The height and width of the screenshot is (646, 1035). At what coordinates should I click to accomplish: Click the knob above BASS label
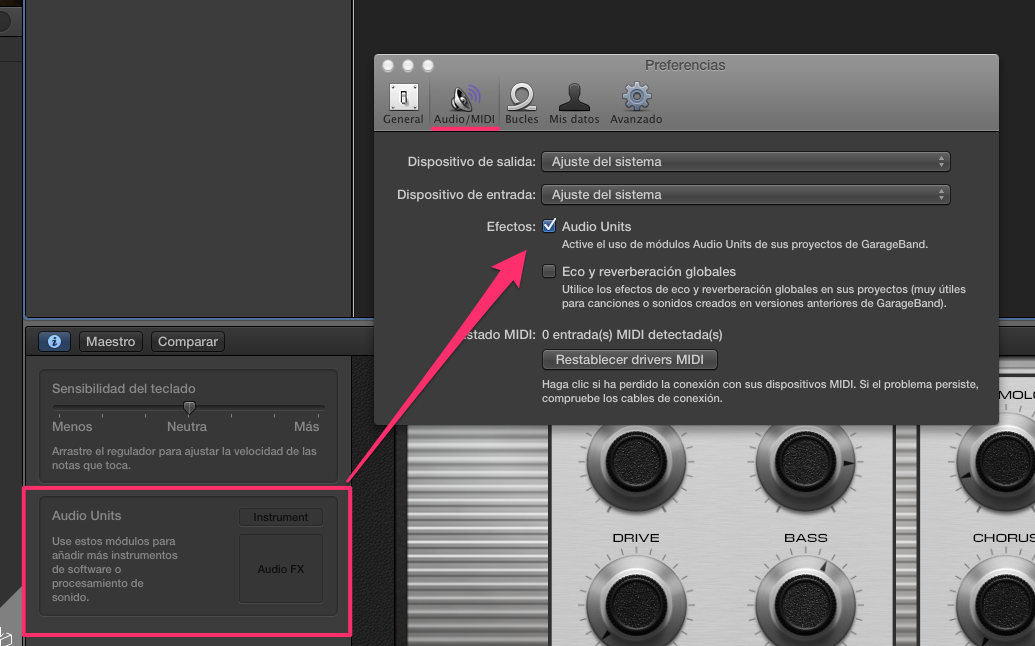[806, 462]
